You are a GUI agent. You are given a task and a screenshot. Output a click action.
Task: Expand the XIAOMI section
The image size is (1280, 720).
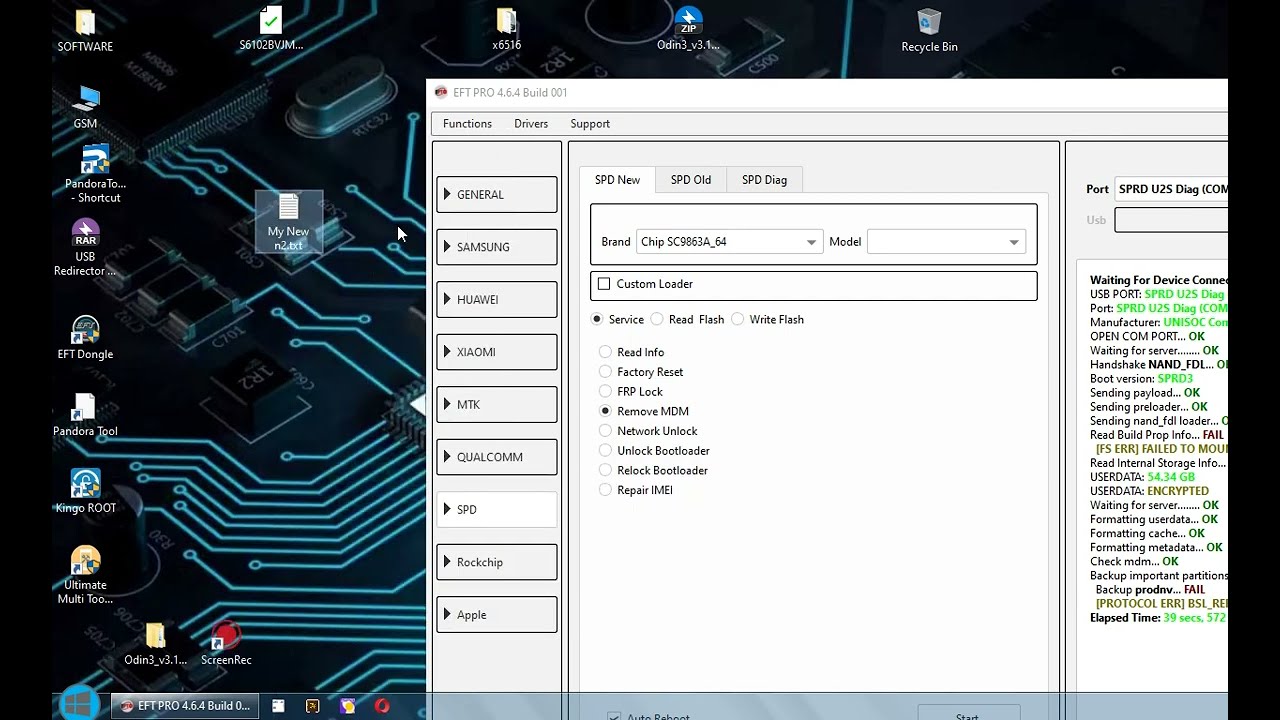[497, 352]
